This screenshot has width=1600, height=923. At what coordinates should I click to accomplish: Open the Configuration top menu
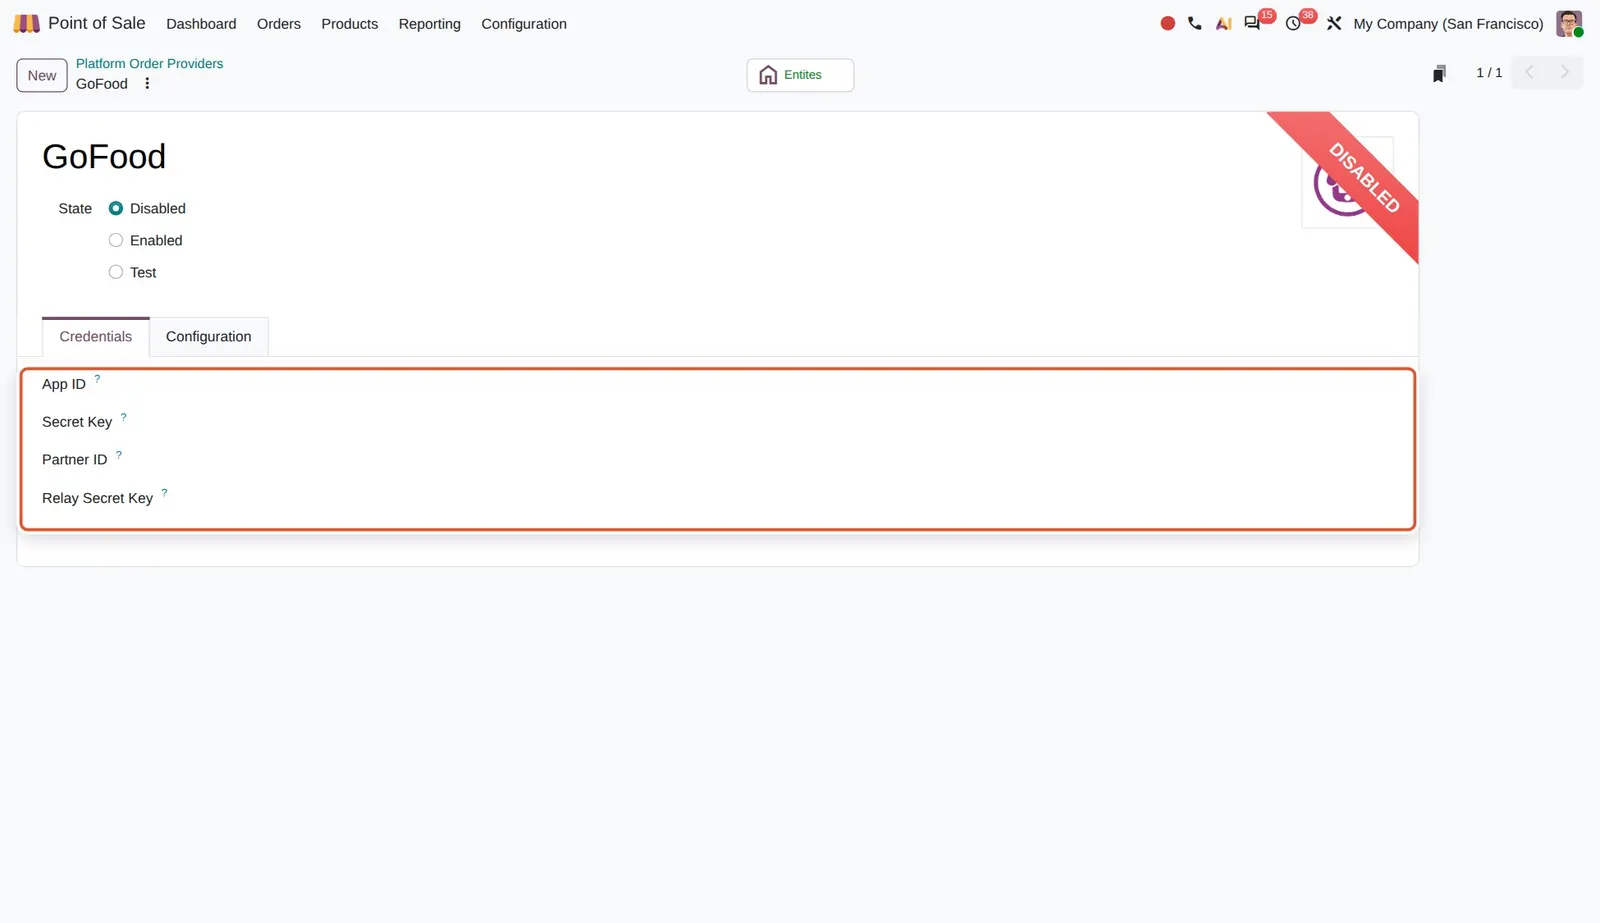524,24
